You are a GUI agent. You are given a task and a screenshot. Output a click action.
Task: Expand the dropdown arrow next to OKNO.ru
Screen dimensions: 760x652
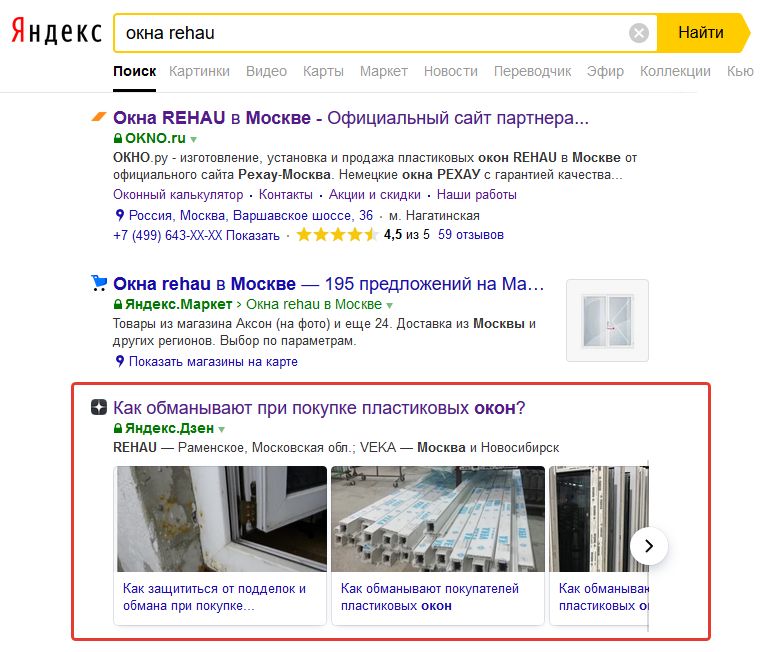click(194, 139)
